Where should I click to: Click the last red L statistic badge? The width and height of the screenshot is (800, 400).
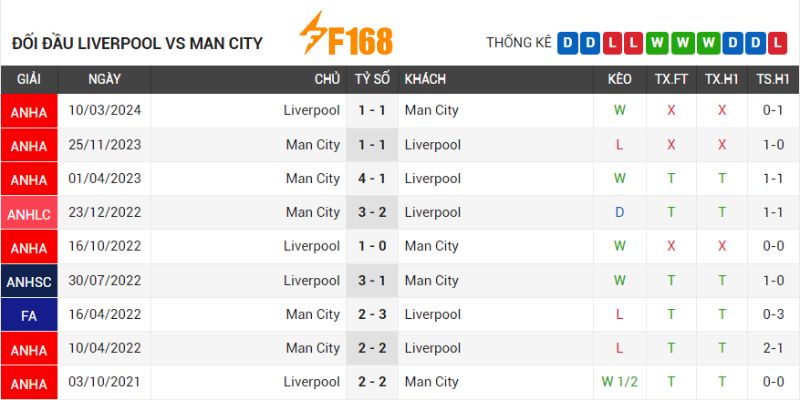point(779,43)
